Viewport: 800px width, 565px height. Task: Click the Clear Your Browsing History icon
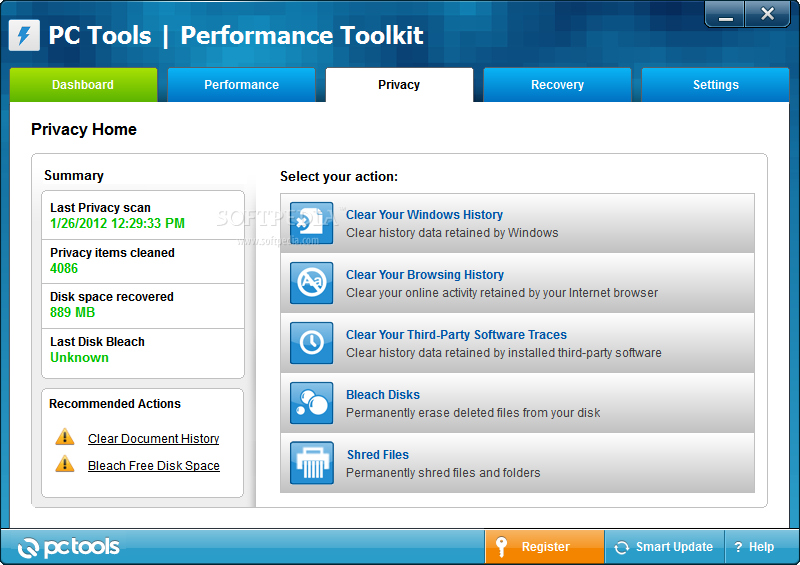[311, 283]
